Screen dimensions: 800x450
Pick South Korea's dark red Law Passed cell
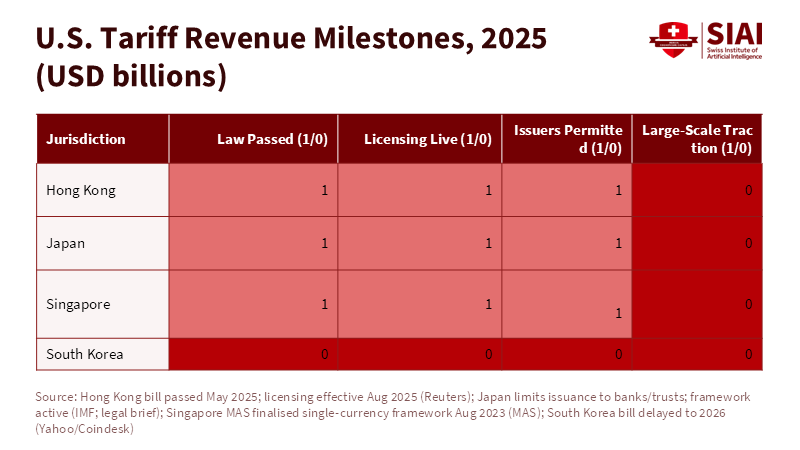pyautogui.click(x=254, y=354)
